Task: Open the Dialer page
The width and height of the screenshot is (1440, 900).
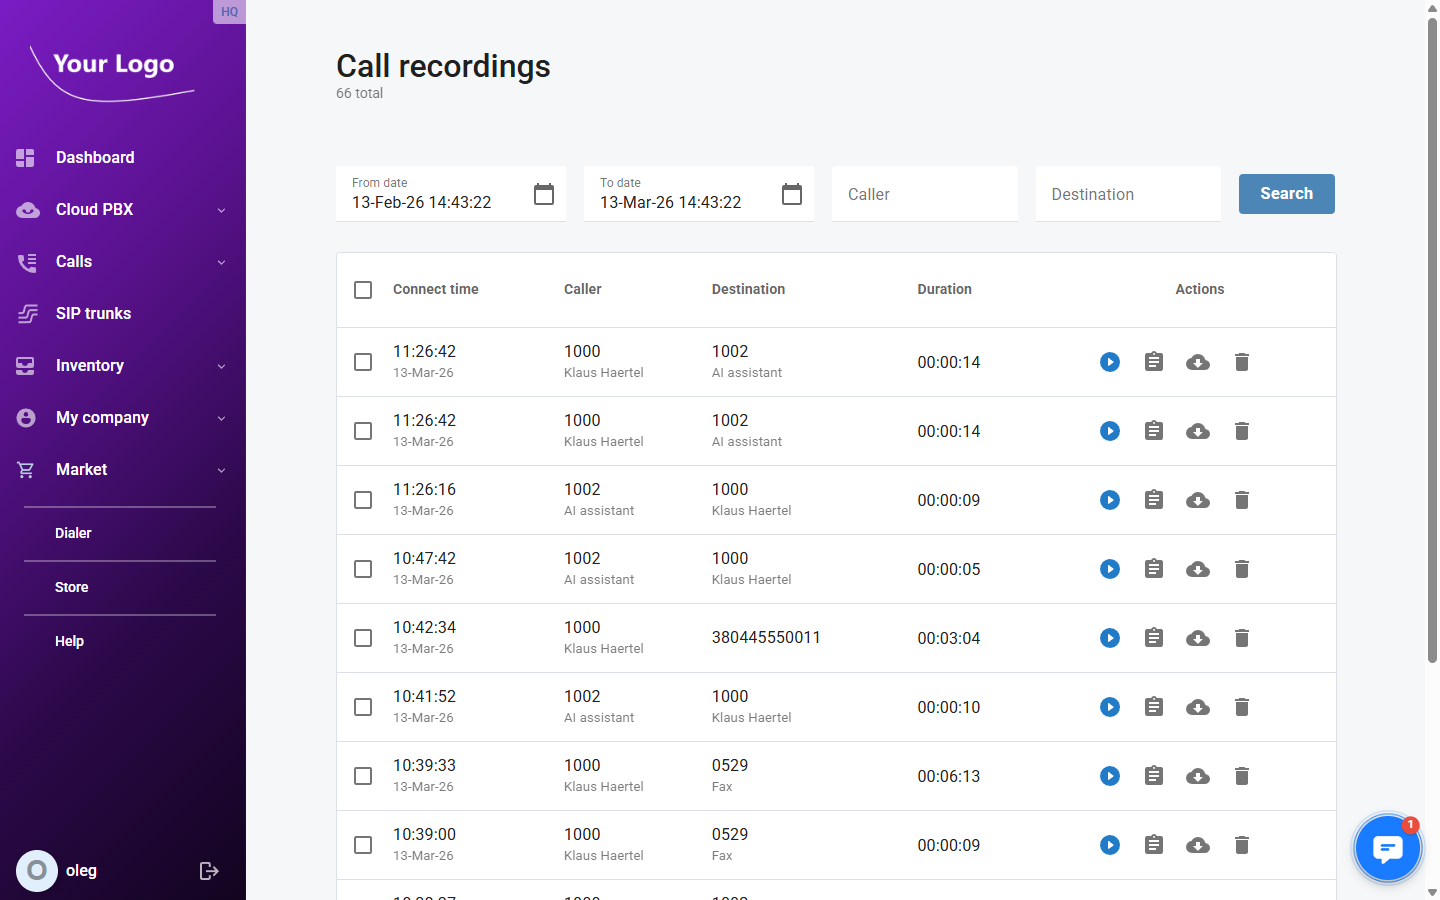Action: [73, 533]
